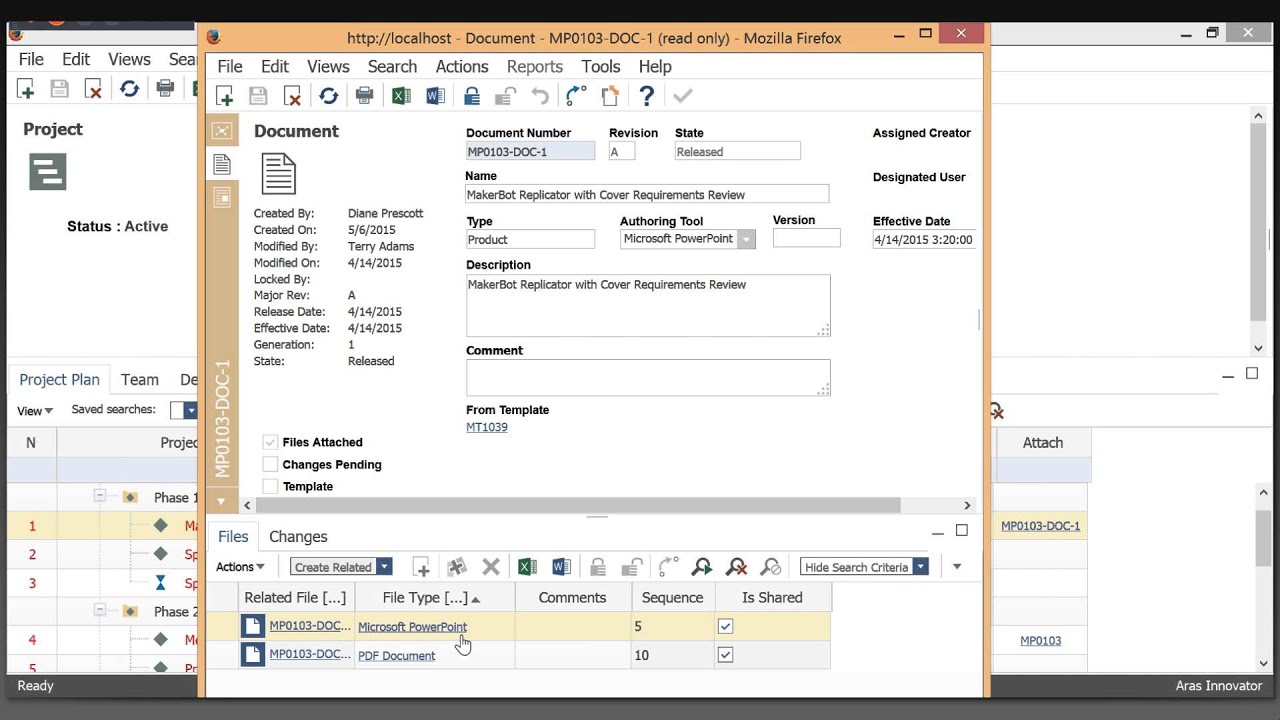Open the Actions menu in the menu bar

462,67
